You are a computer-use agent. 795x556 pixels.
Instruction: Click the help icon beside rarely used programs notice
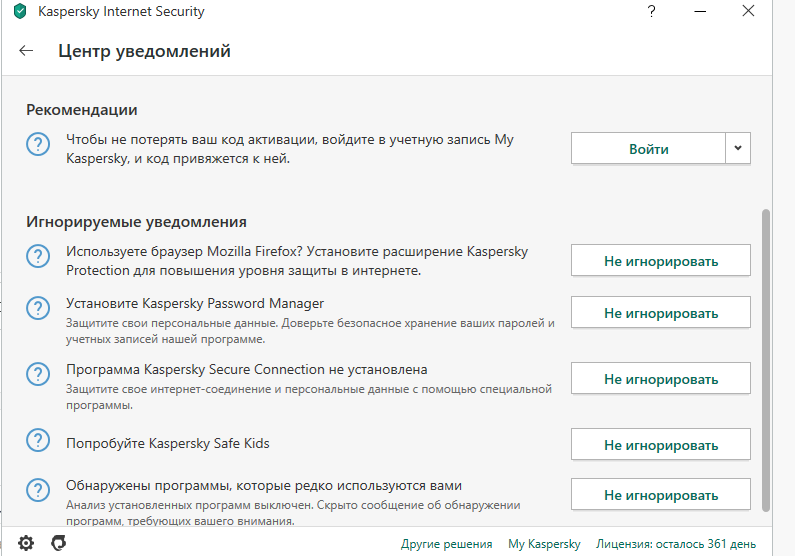pyautogui.click(x=38, y=490)
